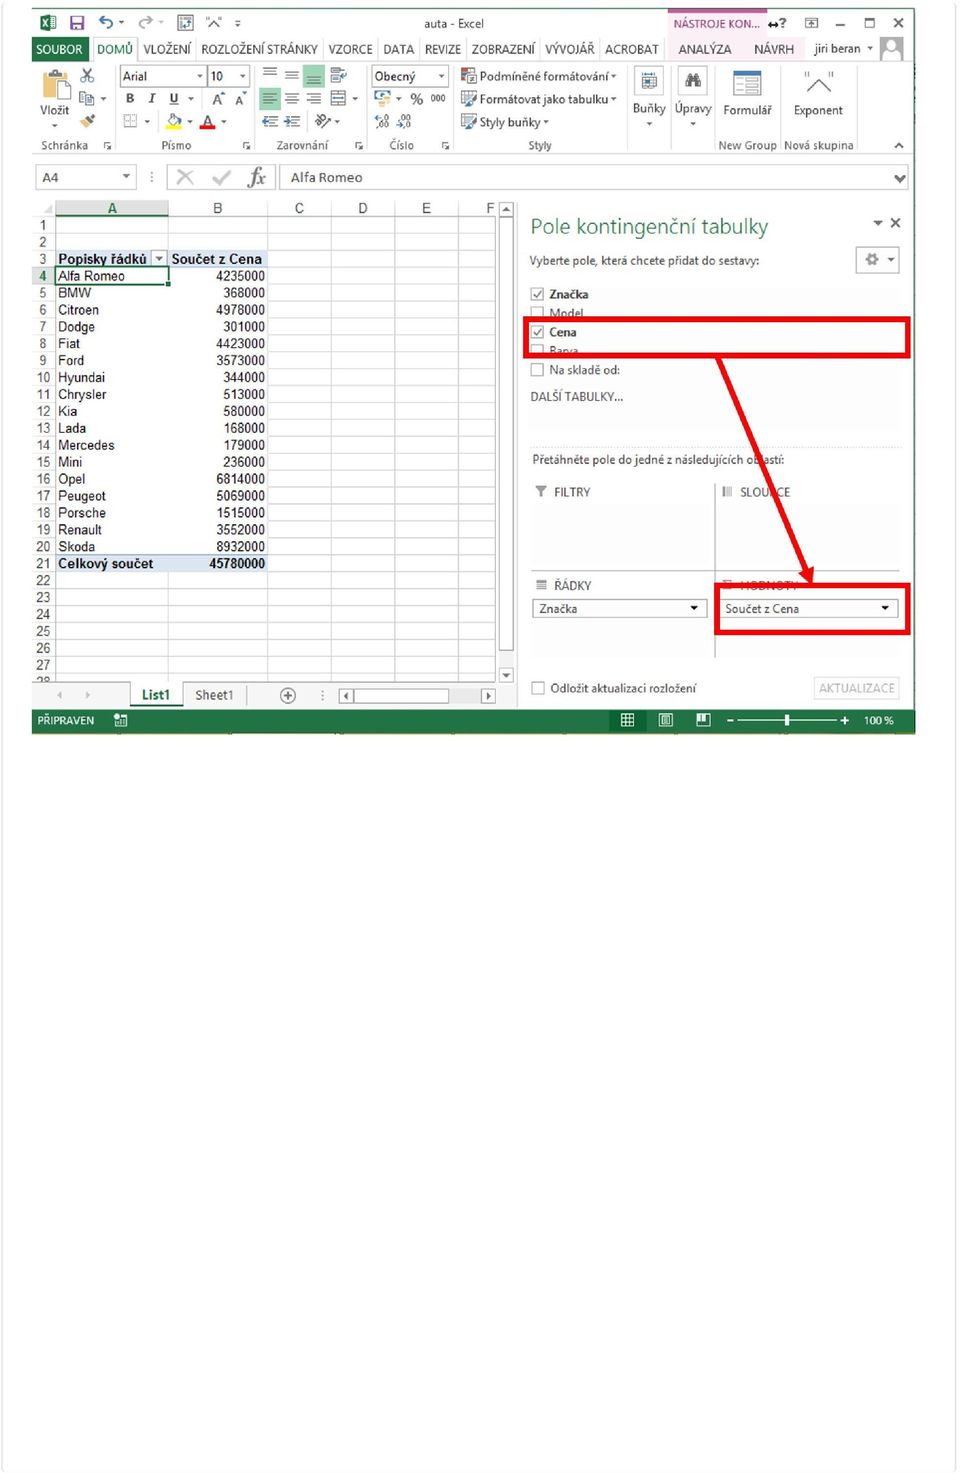
Task: Open the number format dropdown showing Obecný
Action: pos(441,76)
